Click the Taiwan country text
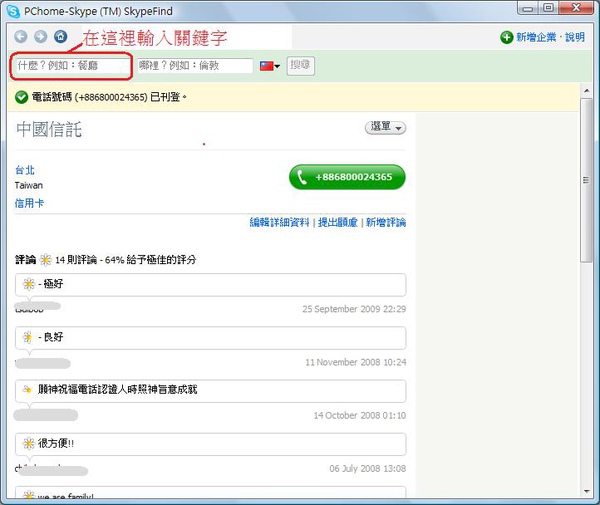 point(29,186)
